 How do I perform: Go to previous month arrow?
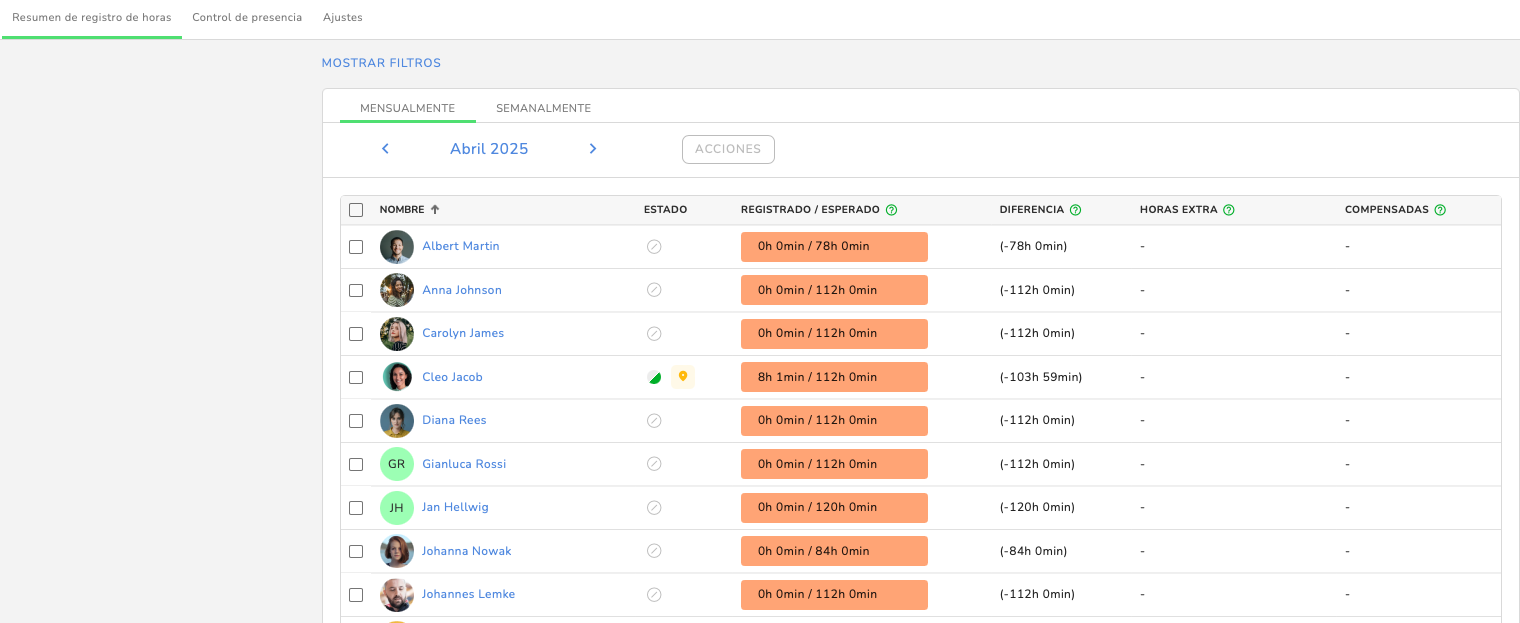[385, 149]
